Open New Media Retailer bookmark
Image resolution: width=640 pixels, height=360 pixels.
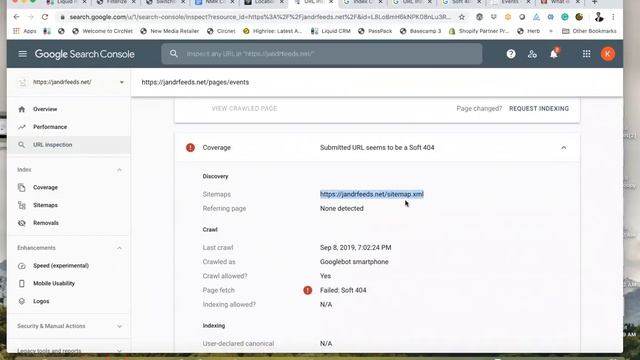click(x=170, y=31)
